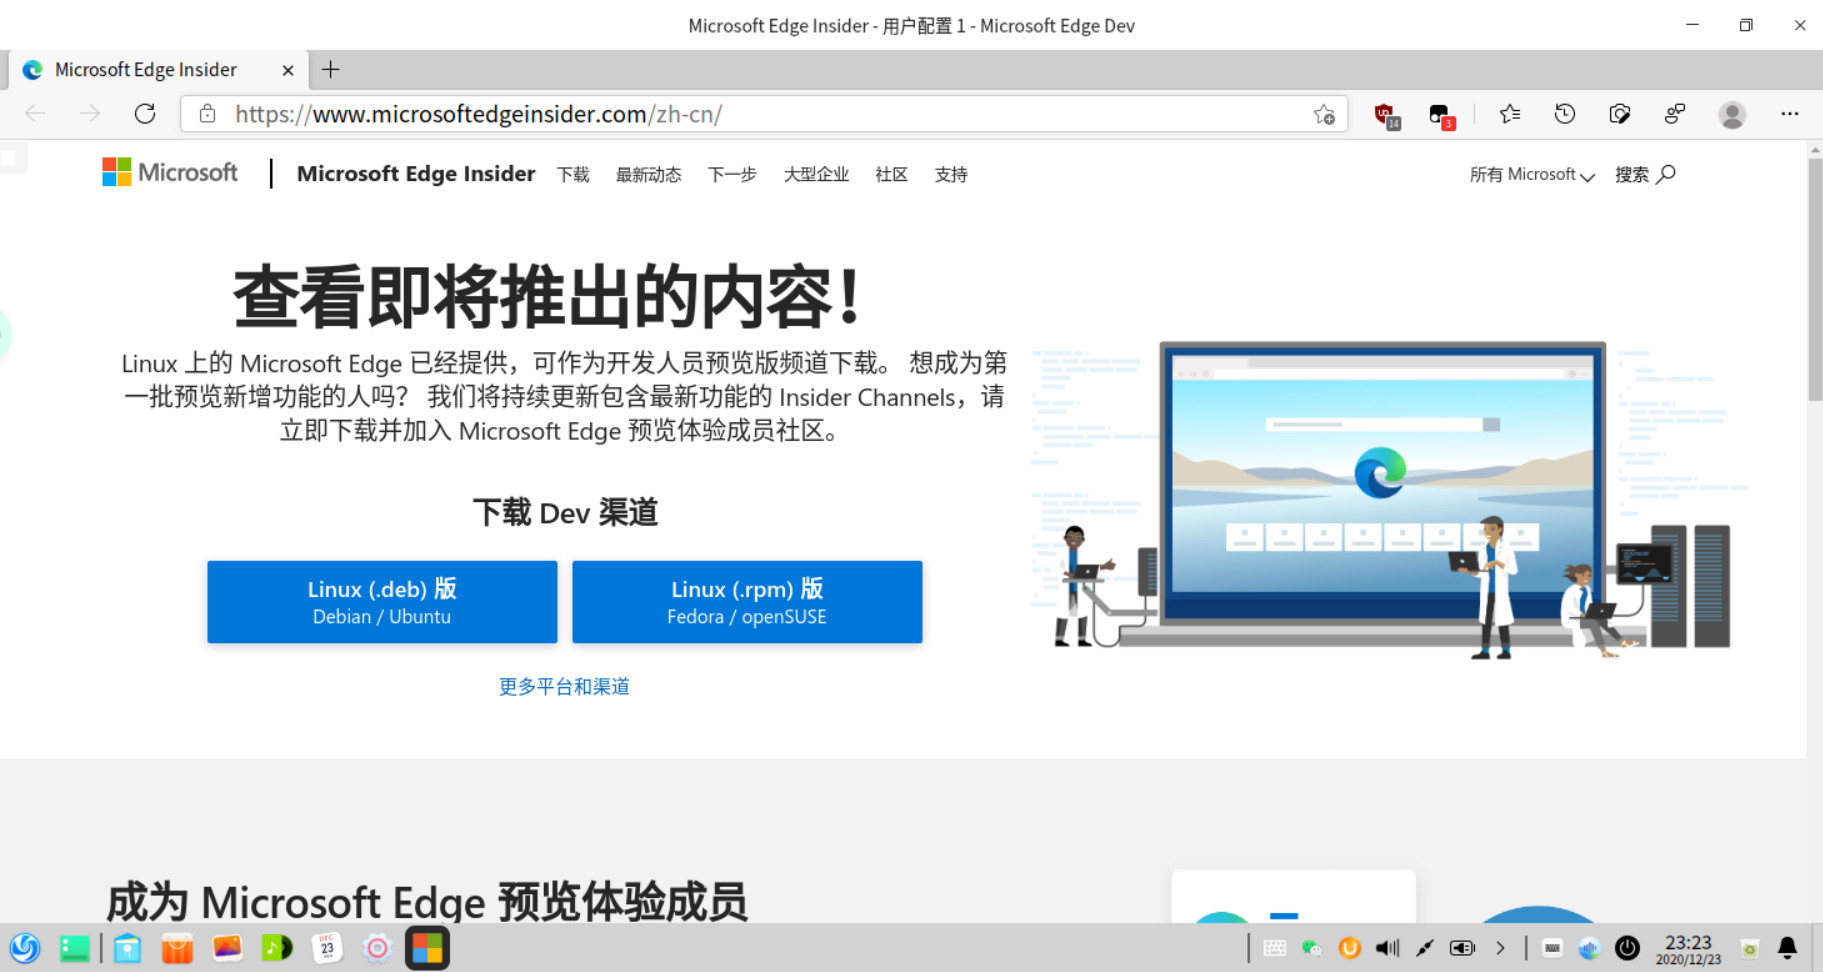Open the green music player dock icon
This screenshot has height=972, width=1823.
pos(277,948)
